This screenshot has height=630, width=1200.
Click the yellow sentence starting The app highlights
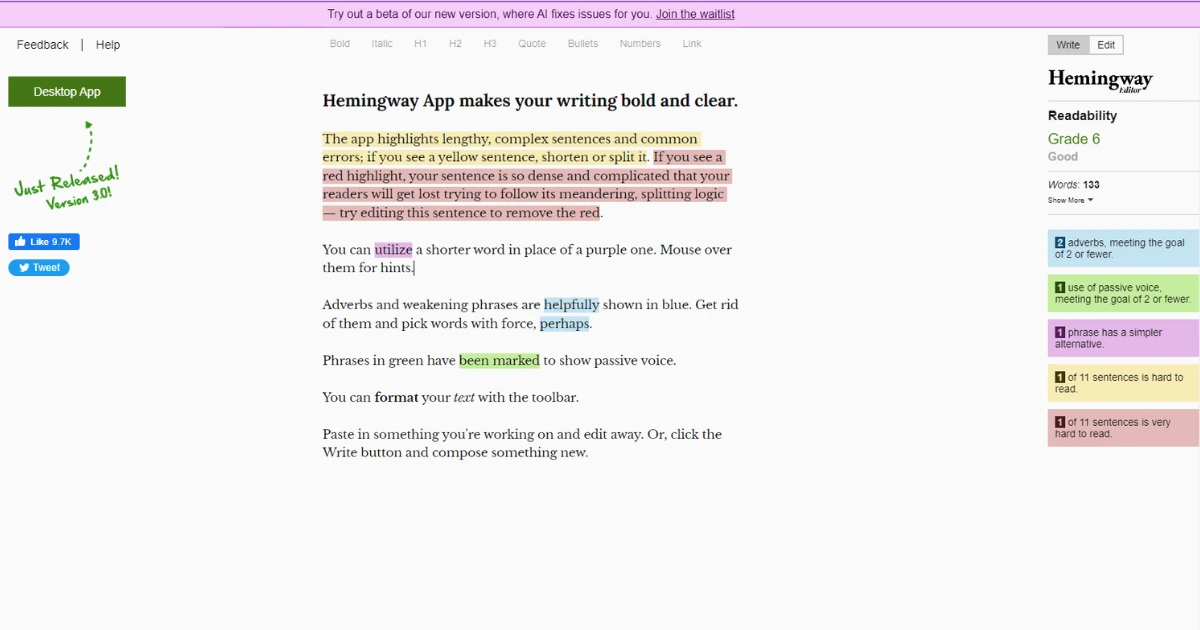pos(510,148)
